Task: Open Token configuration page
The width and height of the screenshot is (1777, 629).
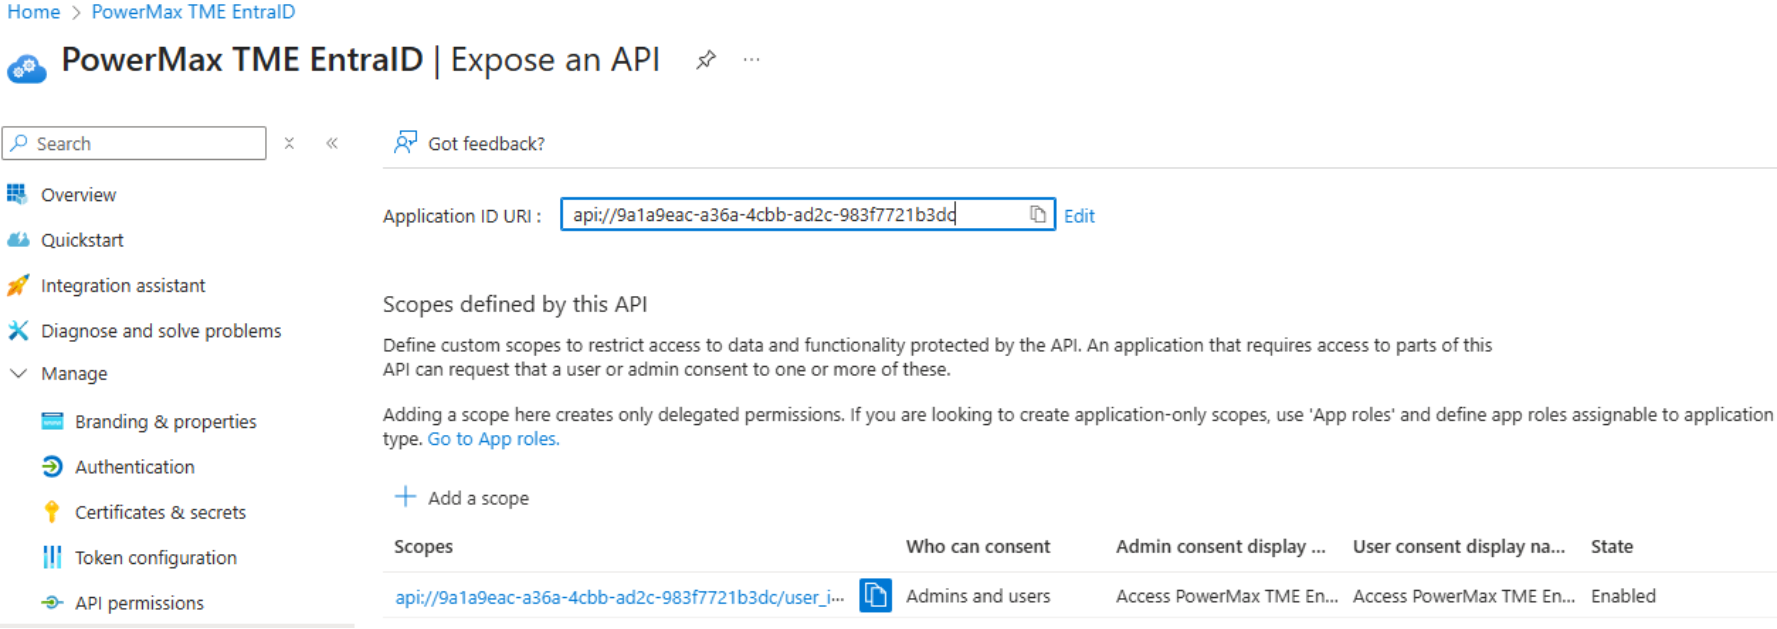Action: coord(156,558)
